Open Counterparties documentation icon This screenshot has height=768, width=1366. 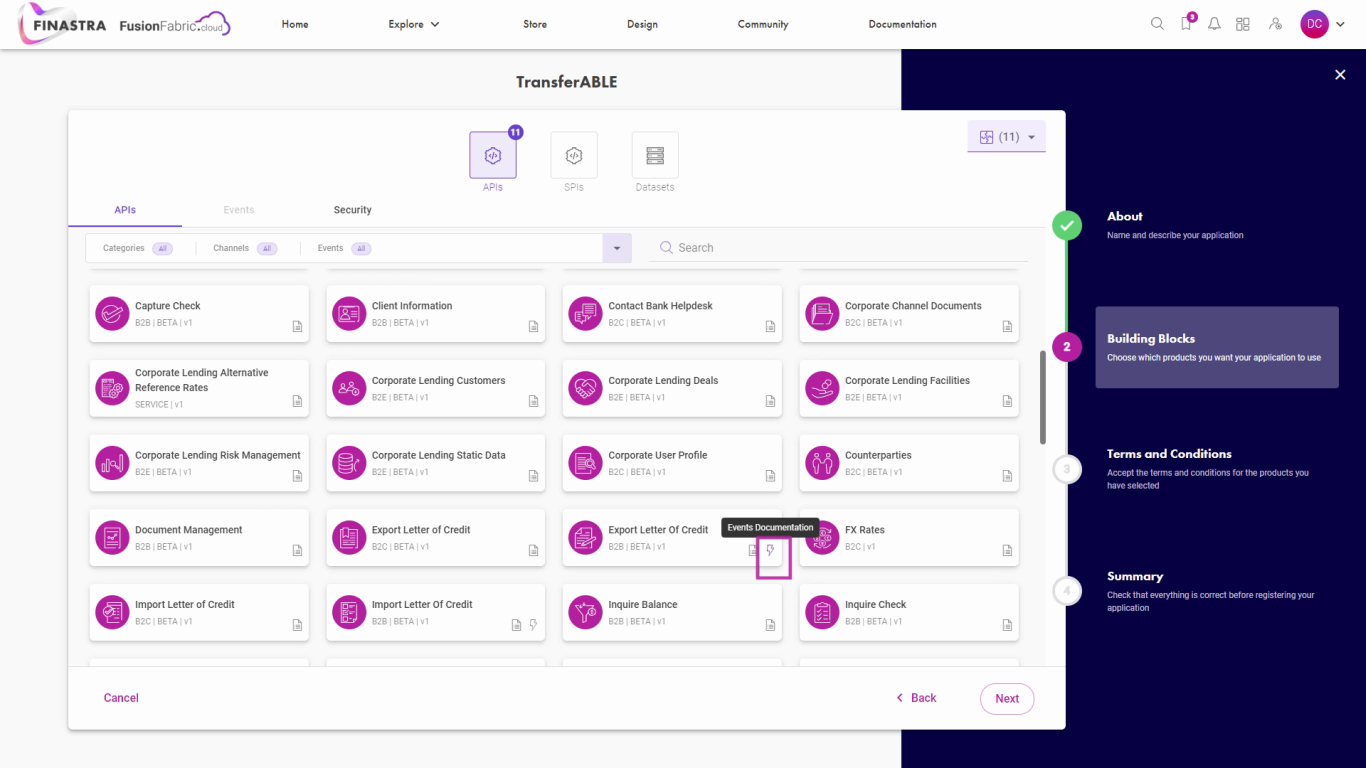point(1007,476)
